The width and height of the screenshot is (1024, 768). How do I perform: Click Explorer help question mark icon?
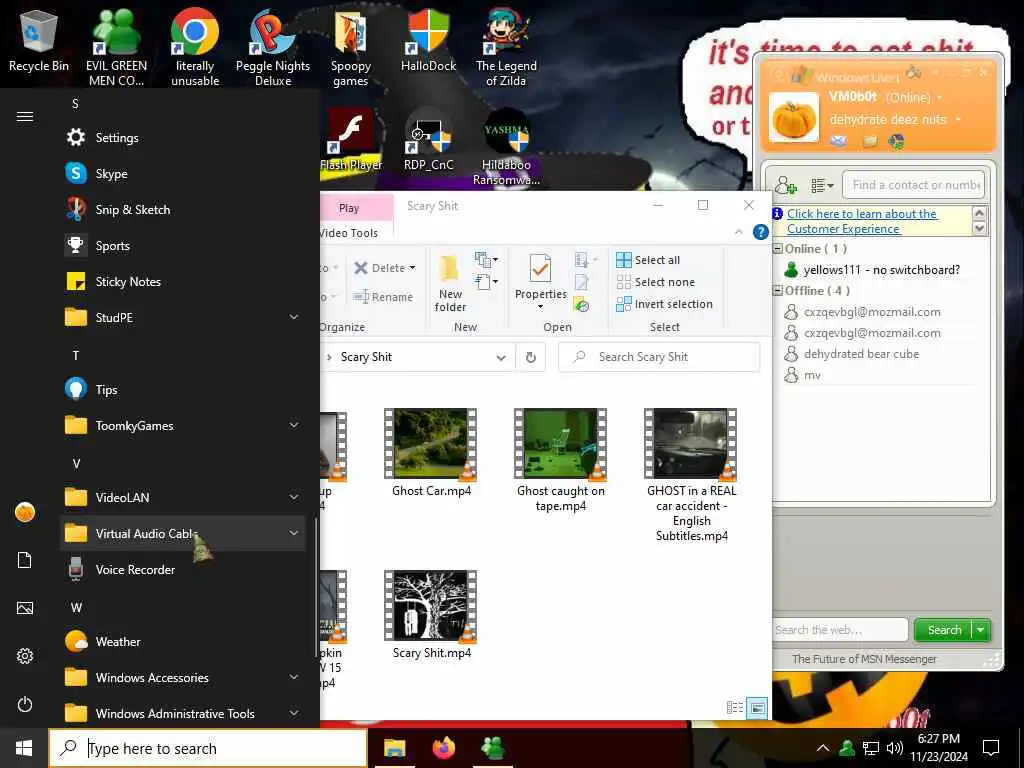click(x=760, y=232)
